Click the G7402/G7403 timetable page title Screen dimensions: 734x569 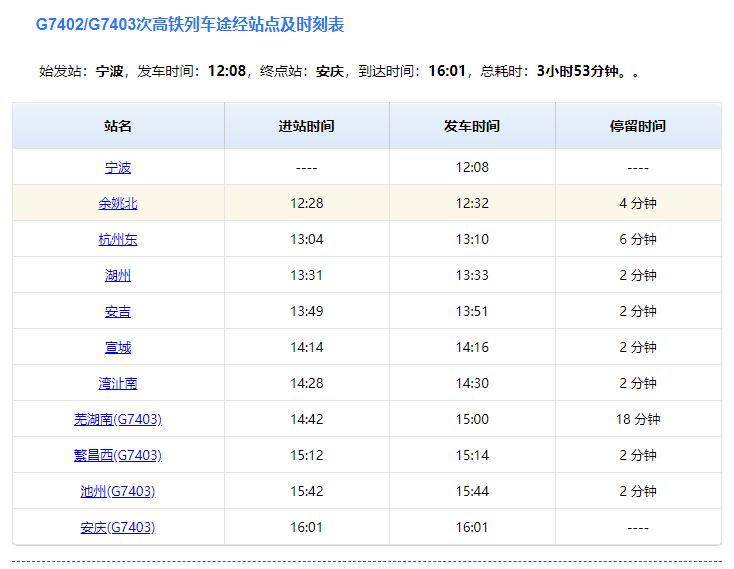point(190,25)
